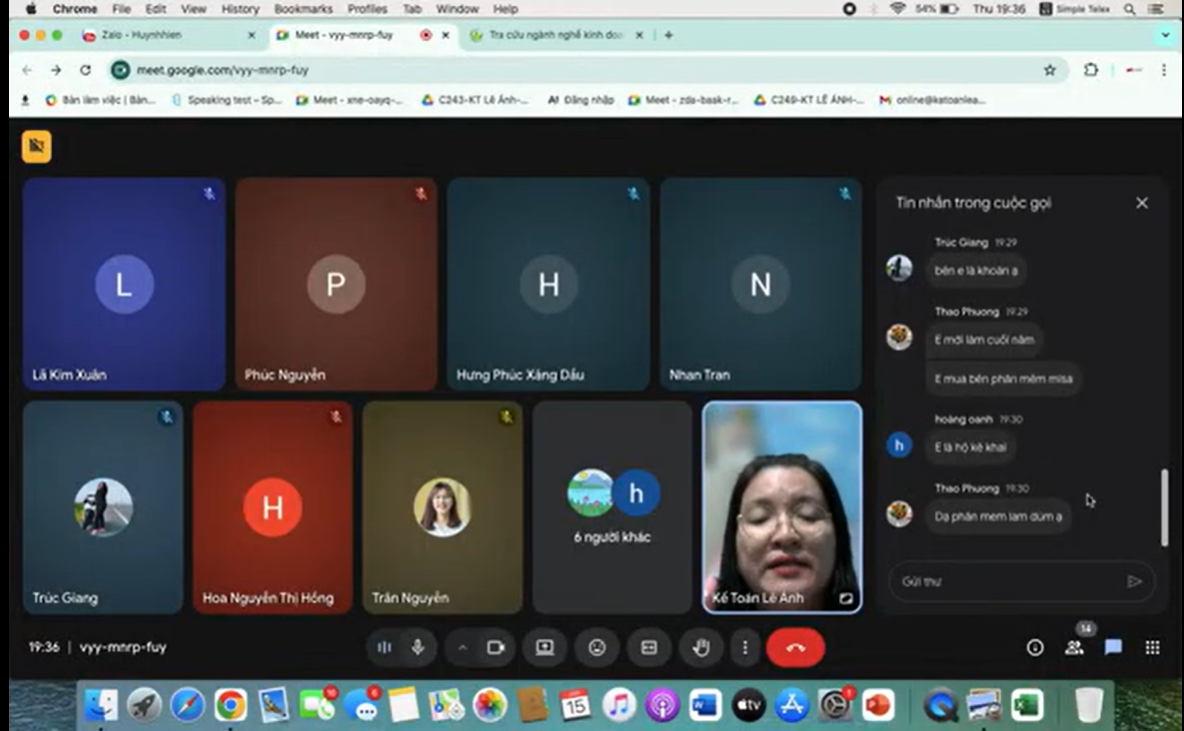Open more options three-dot menu in Meet
Screen dimensions: 1184x731
click(744, 648)
